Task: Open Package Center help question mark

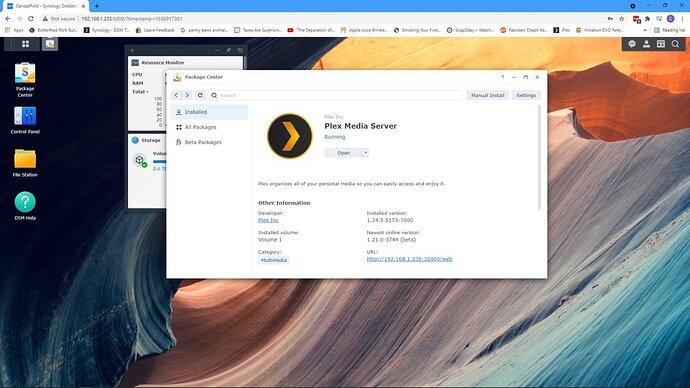Action: (503, 77)
